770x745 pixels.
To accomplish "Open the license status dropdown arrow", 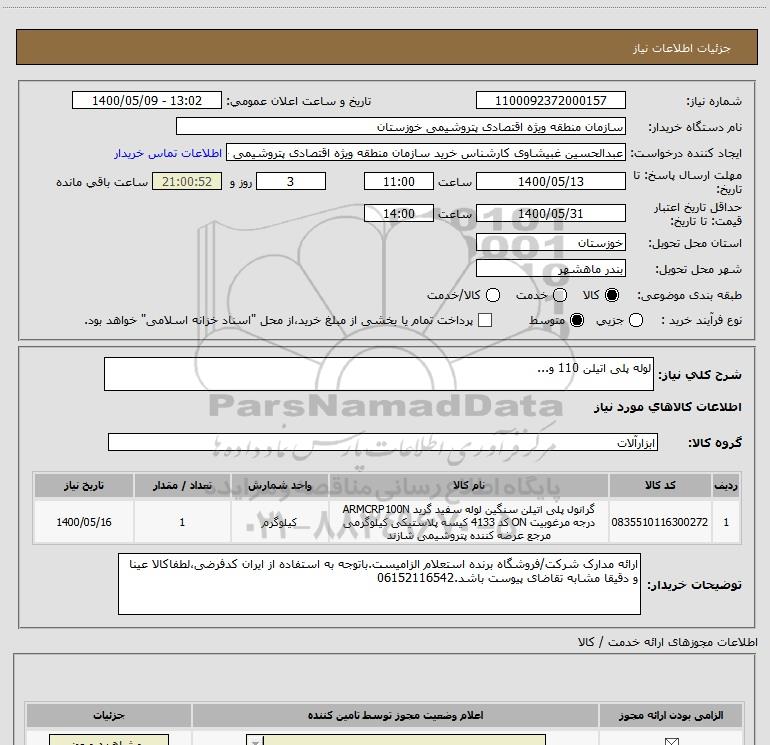I will pyautogui.click(x=255, y=741).
